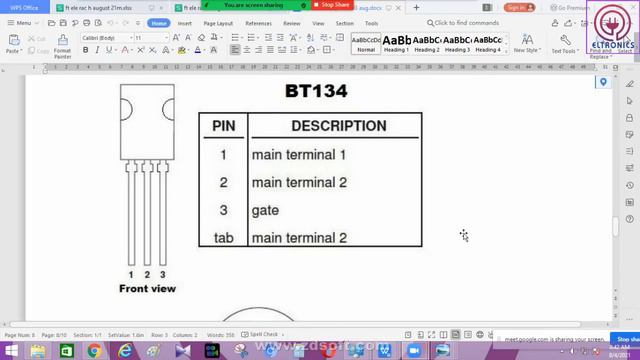The height and width of the screenshot is (360, 640).
Task: Open the font name dropdown
Action: [131, 38]
